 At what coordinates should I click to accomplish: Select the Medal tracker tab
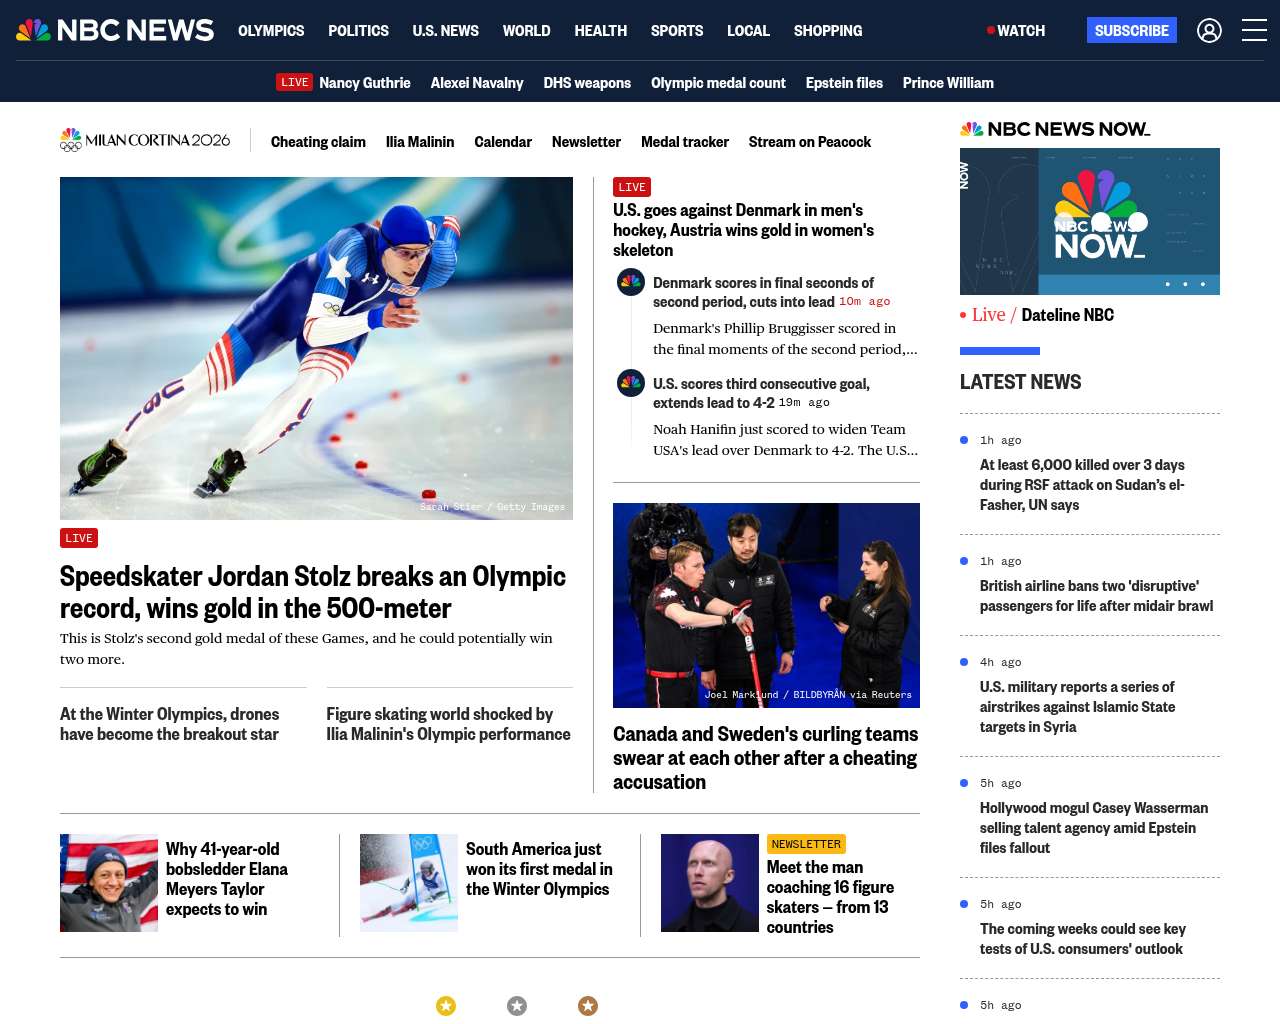pyautogui.click(x=685, y=142)
